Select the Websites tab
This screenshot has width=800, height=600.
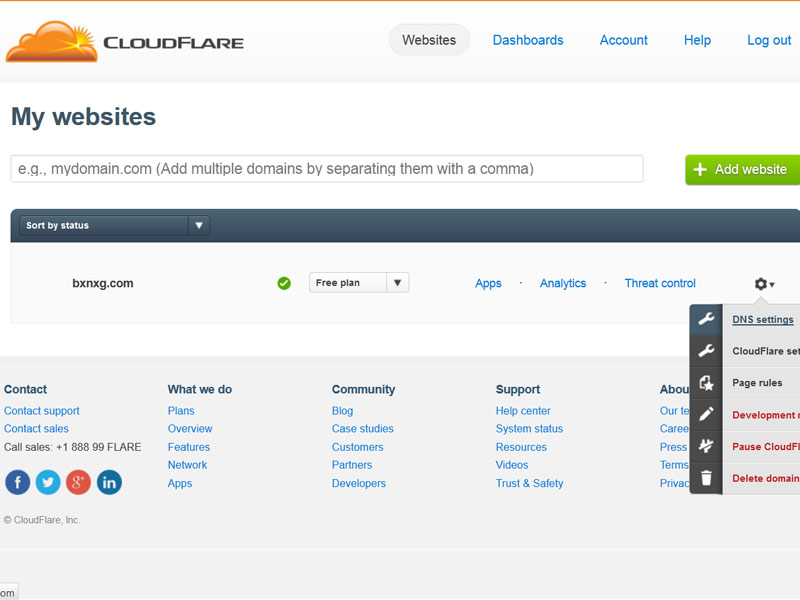(429, 40)
